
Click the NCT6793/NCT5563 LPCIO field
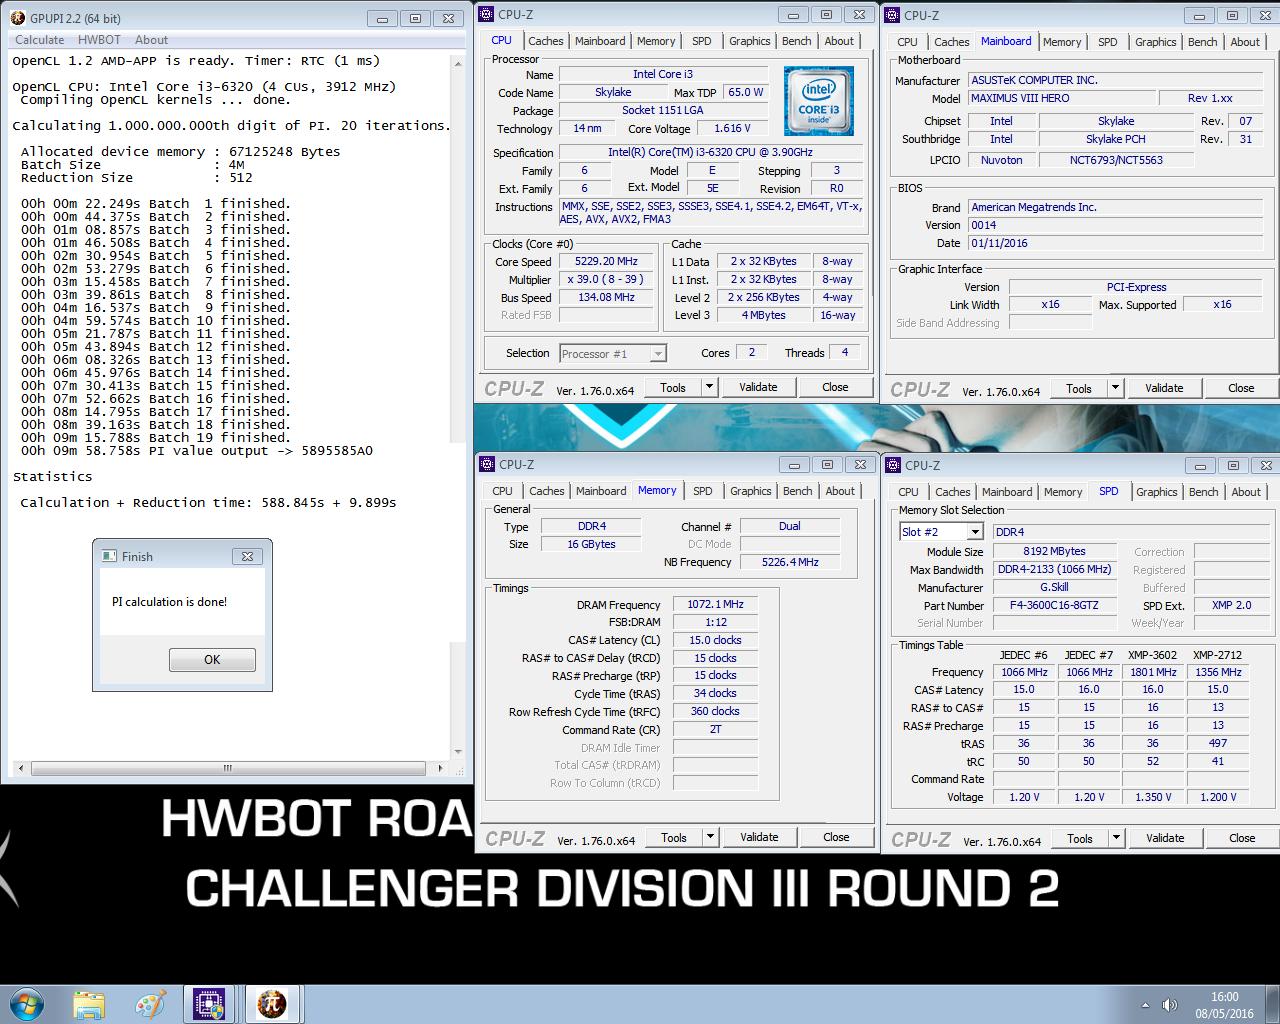coord(1116,160)
